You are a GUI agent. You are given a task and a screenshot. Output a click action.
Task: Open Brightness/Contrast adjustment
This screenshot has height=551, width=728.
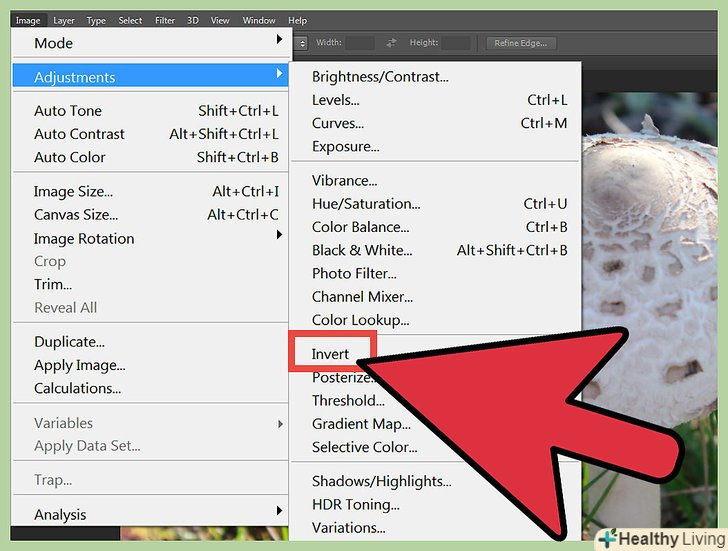pos(436,77)
